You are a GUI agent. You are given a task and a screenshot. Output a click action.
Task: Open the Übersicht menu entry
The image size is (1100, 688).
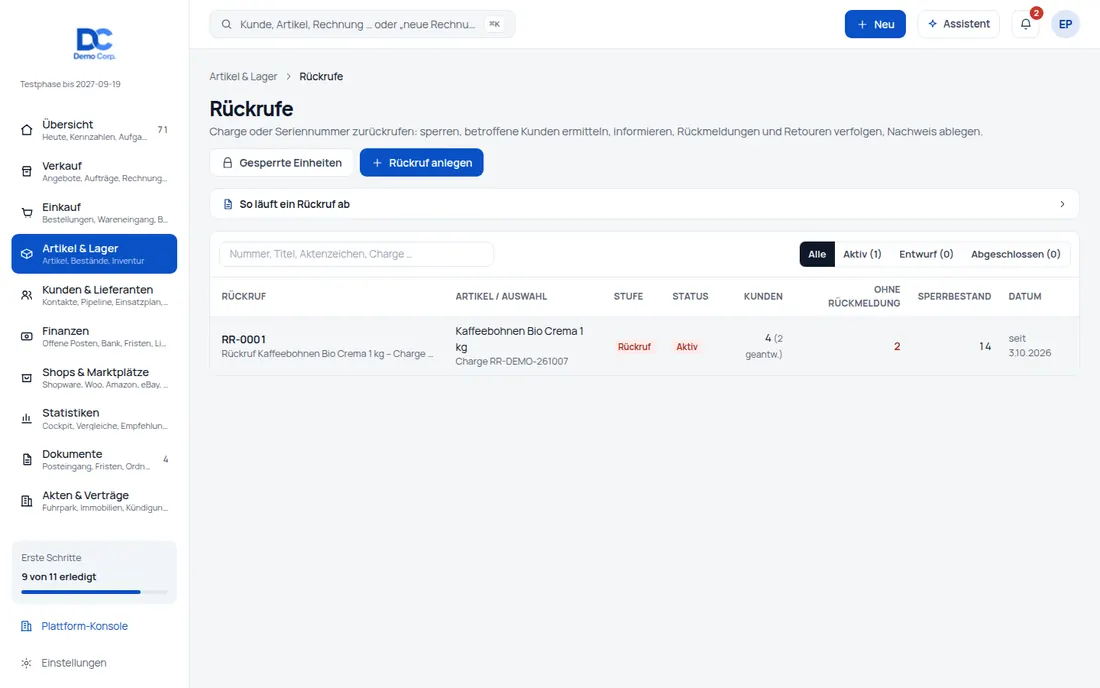[94, 130]
